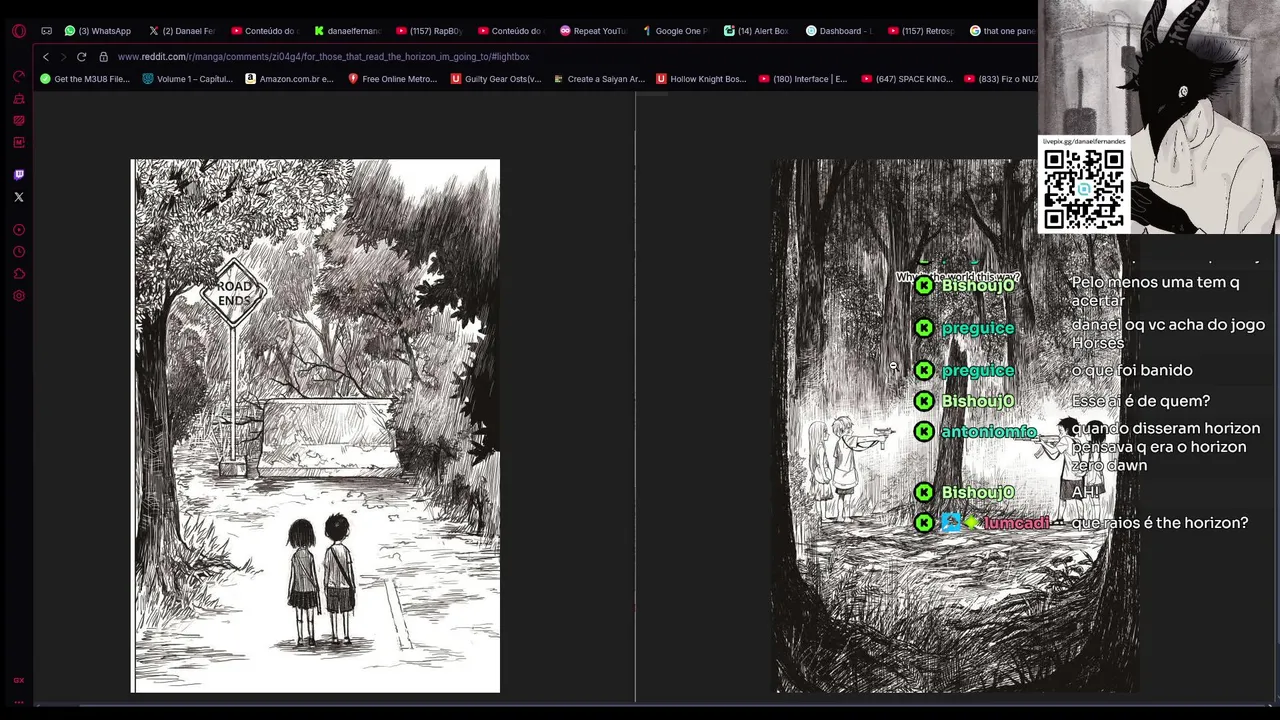
Task: Open the sidebar three-dots setup menu
Action: (x=18, y=702)
